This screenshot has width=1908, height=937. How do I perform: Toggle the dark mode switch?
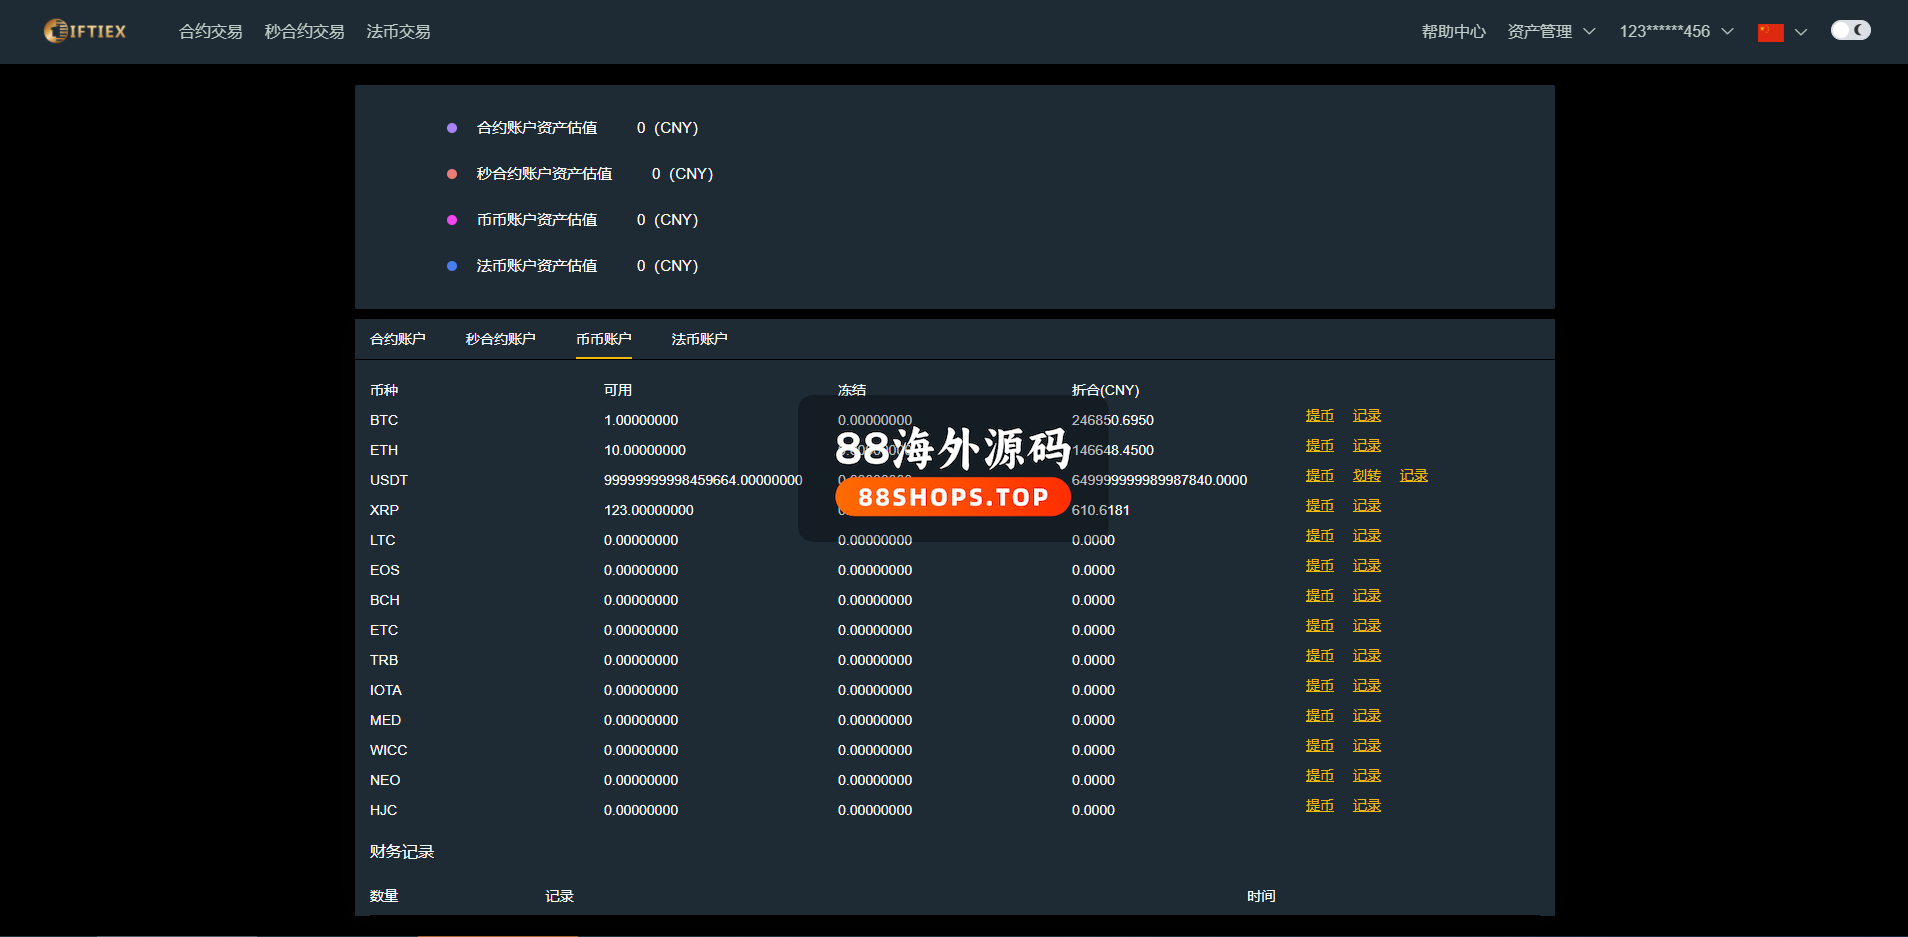1850,30
